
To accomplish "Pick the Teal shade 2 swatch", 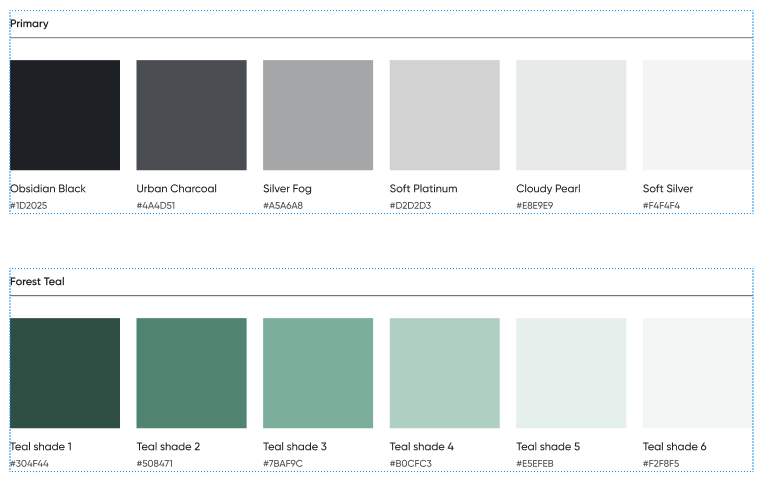I will pyautogui.click(x=192, y=373).
